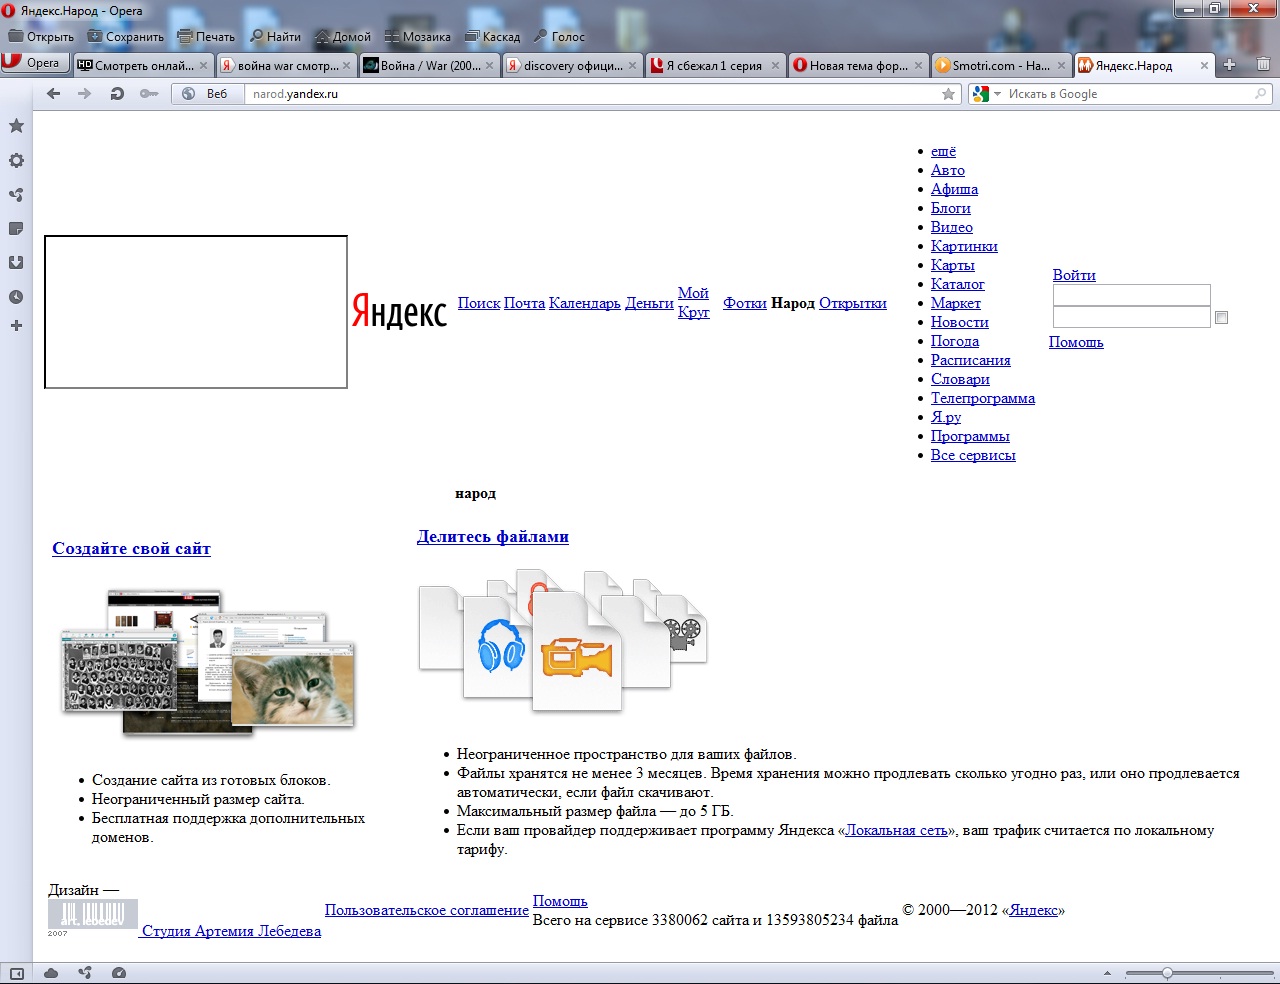Viewport: 1280px width, 984px height.
Task: Open the Почта link
Action: tap(524, 303)
